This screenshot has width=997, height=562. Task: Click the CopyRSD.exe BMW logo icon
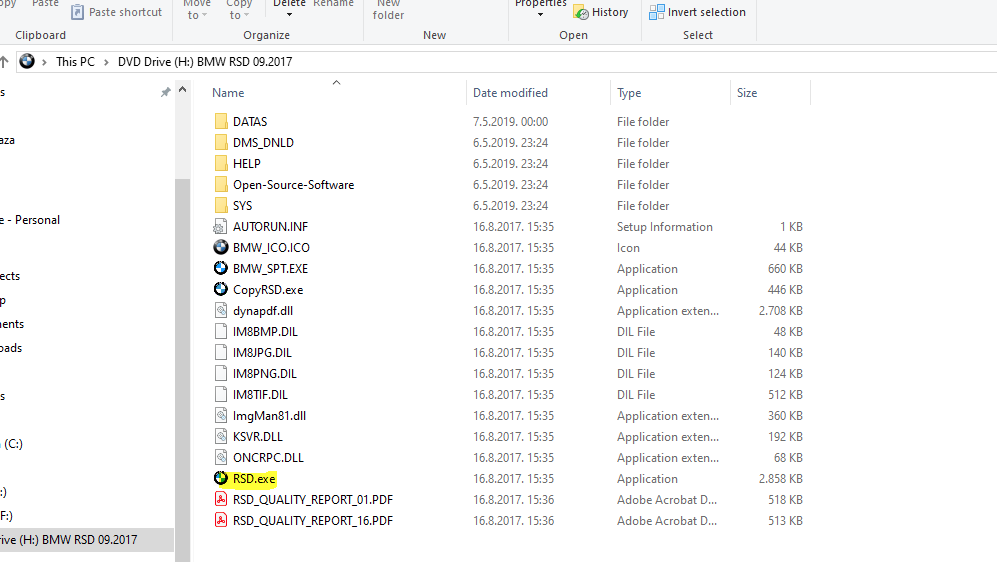[x=221, y=289]
